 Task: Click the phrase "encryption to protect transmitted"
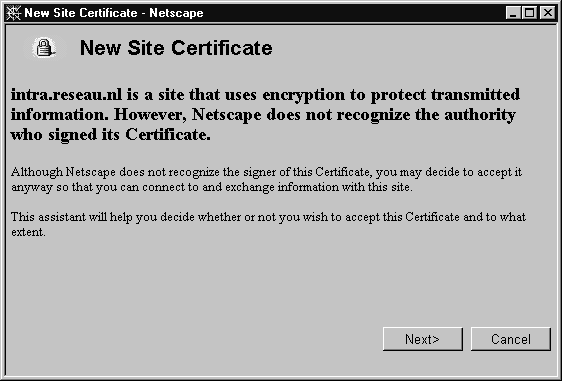pos(391,95)
